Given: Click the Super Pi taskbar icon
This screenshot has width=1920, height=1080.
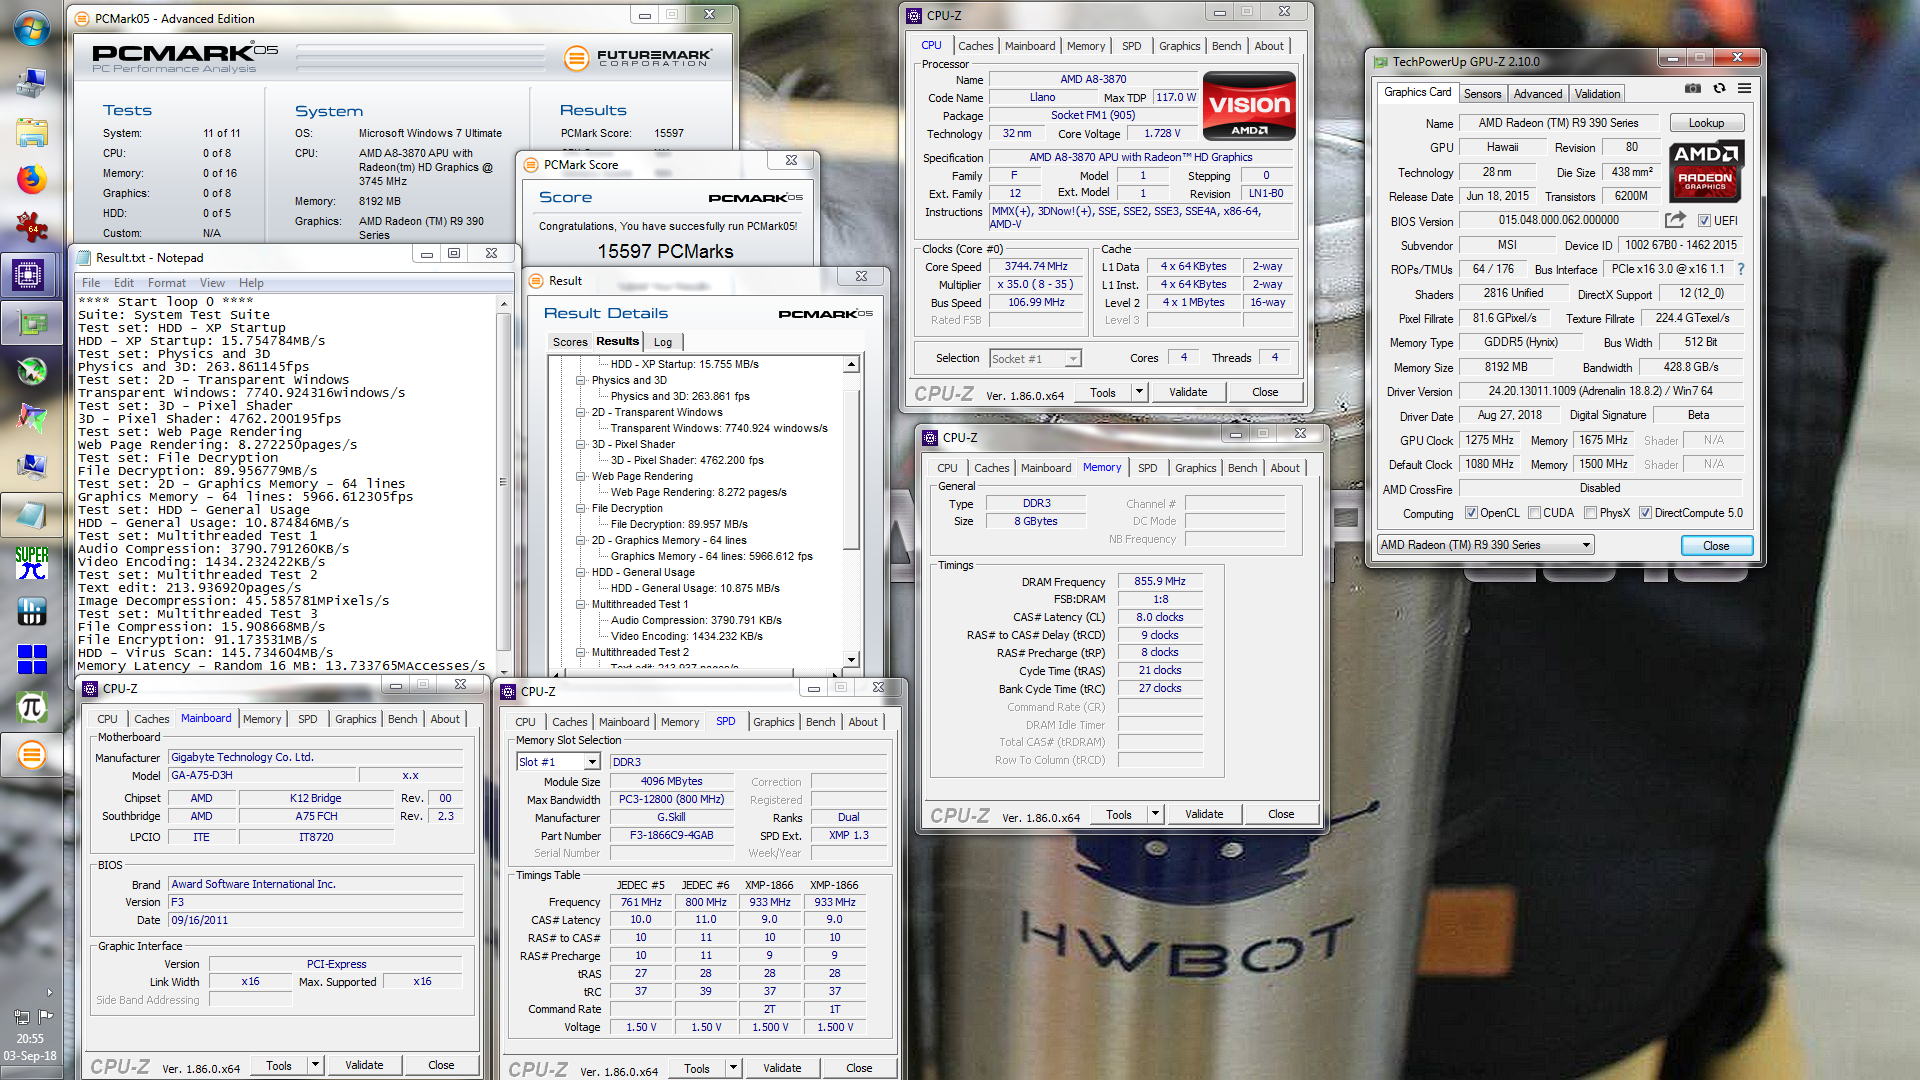Looking at the screenshot, I should point(32,563).
